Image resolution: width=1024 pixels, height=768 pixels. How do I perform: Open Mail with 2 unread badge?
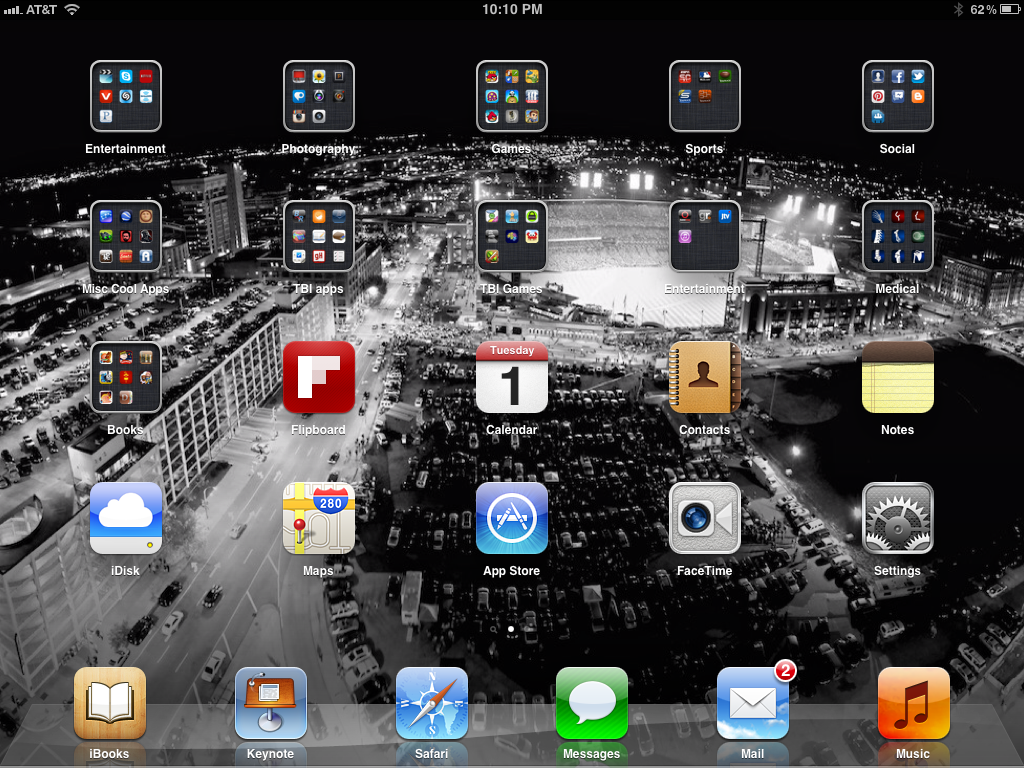click(752, 703)
